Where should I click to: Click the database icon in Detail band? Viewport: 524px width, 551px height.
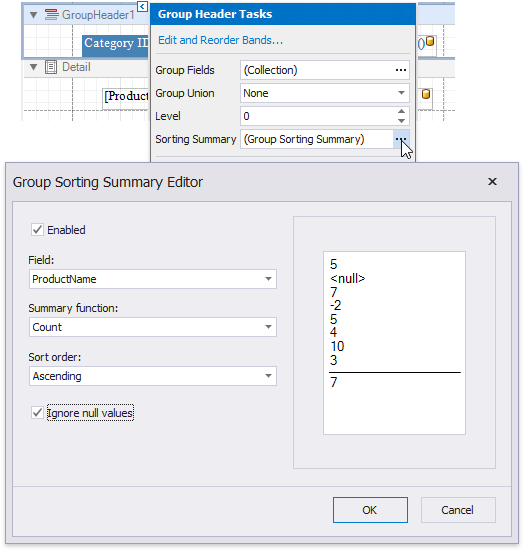(426, 94)
